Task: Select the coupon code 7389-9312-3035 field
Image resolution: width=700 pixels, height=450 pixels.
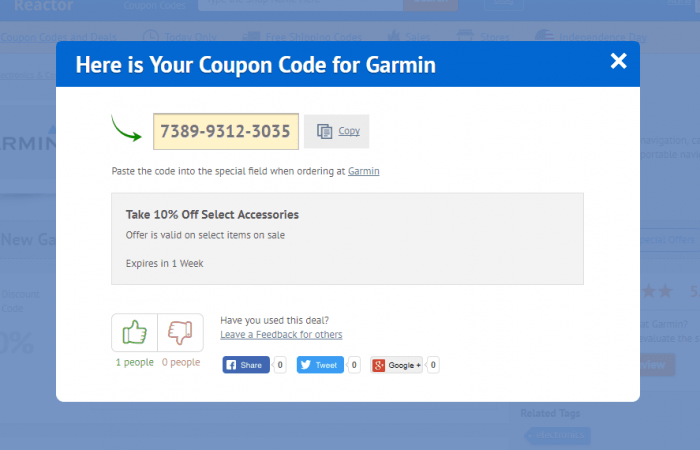Action: (226, 131)
